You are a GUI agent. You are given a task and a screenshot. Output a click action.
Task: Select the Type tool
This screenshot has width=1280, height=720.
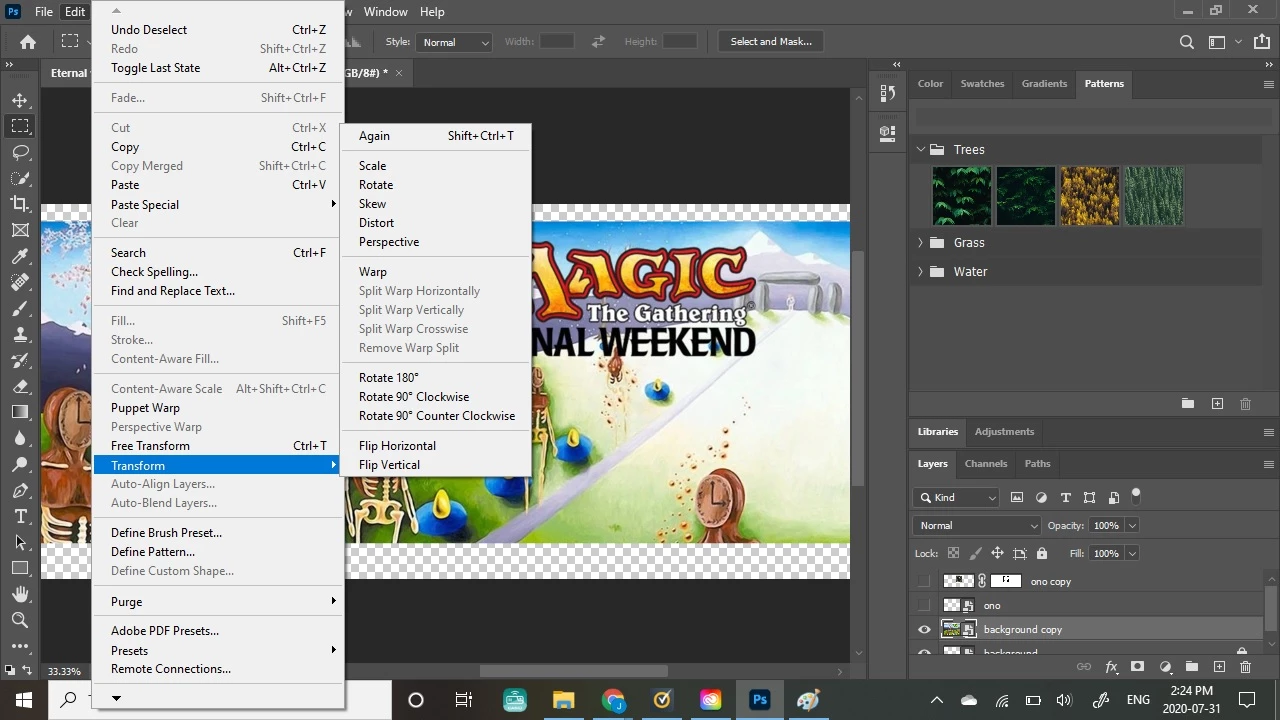click(x=20, y=516)
